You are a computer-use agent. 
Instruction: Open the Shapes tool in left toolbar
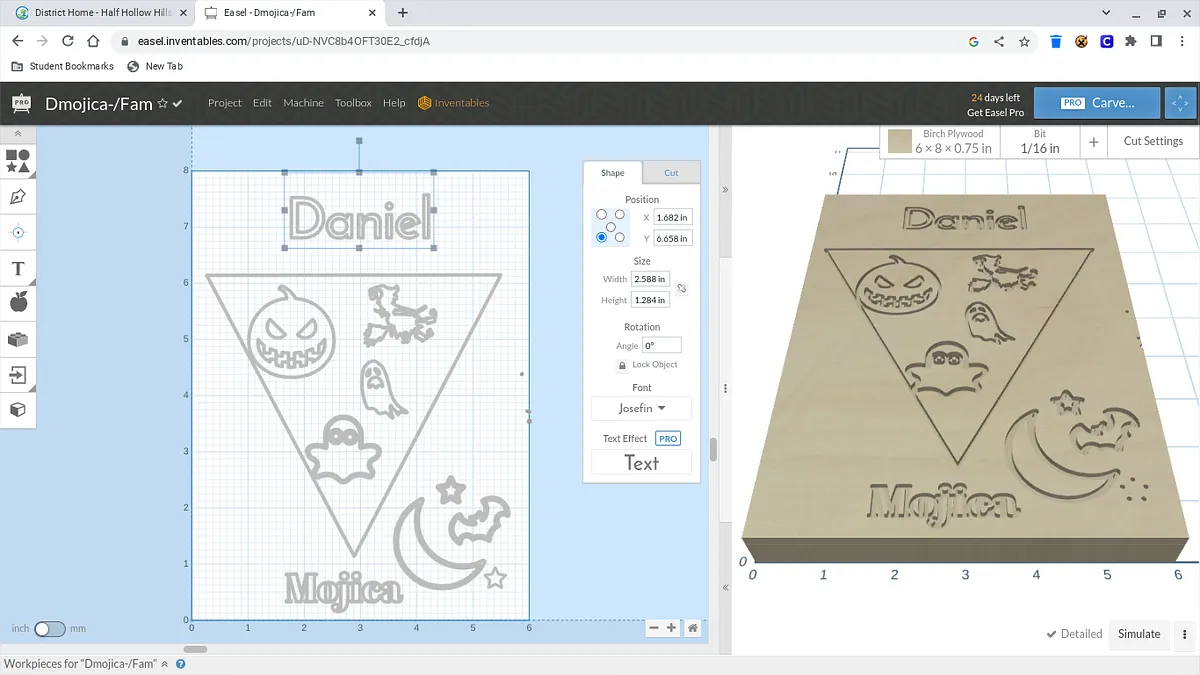tap(18, 160)
